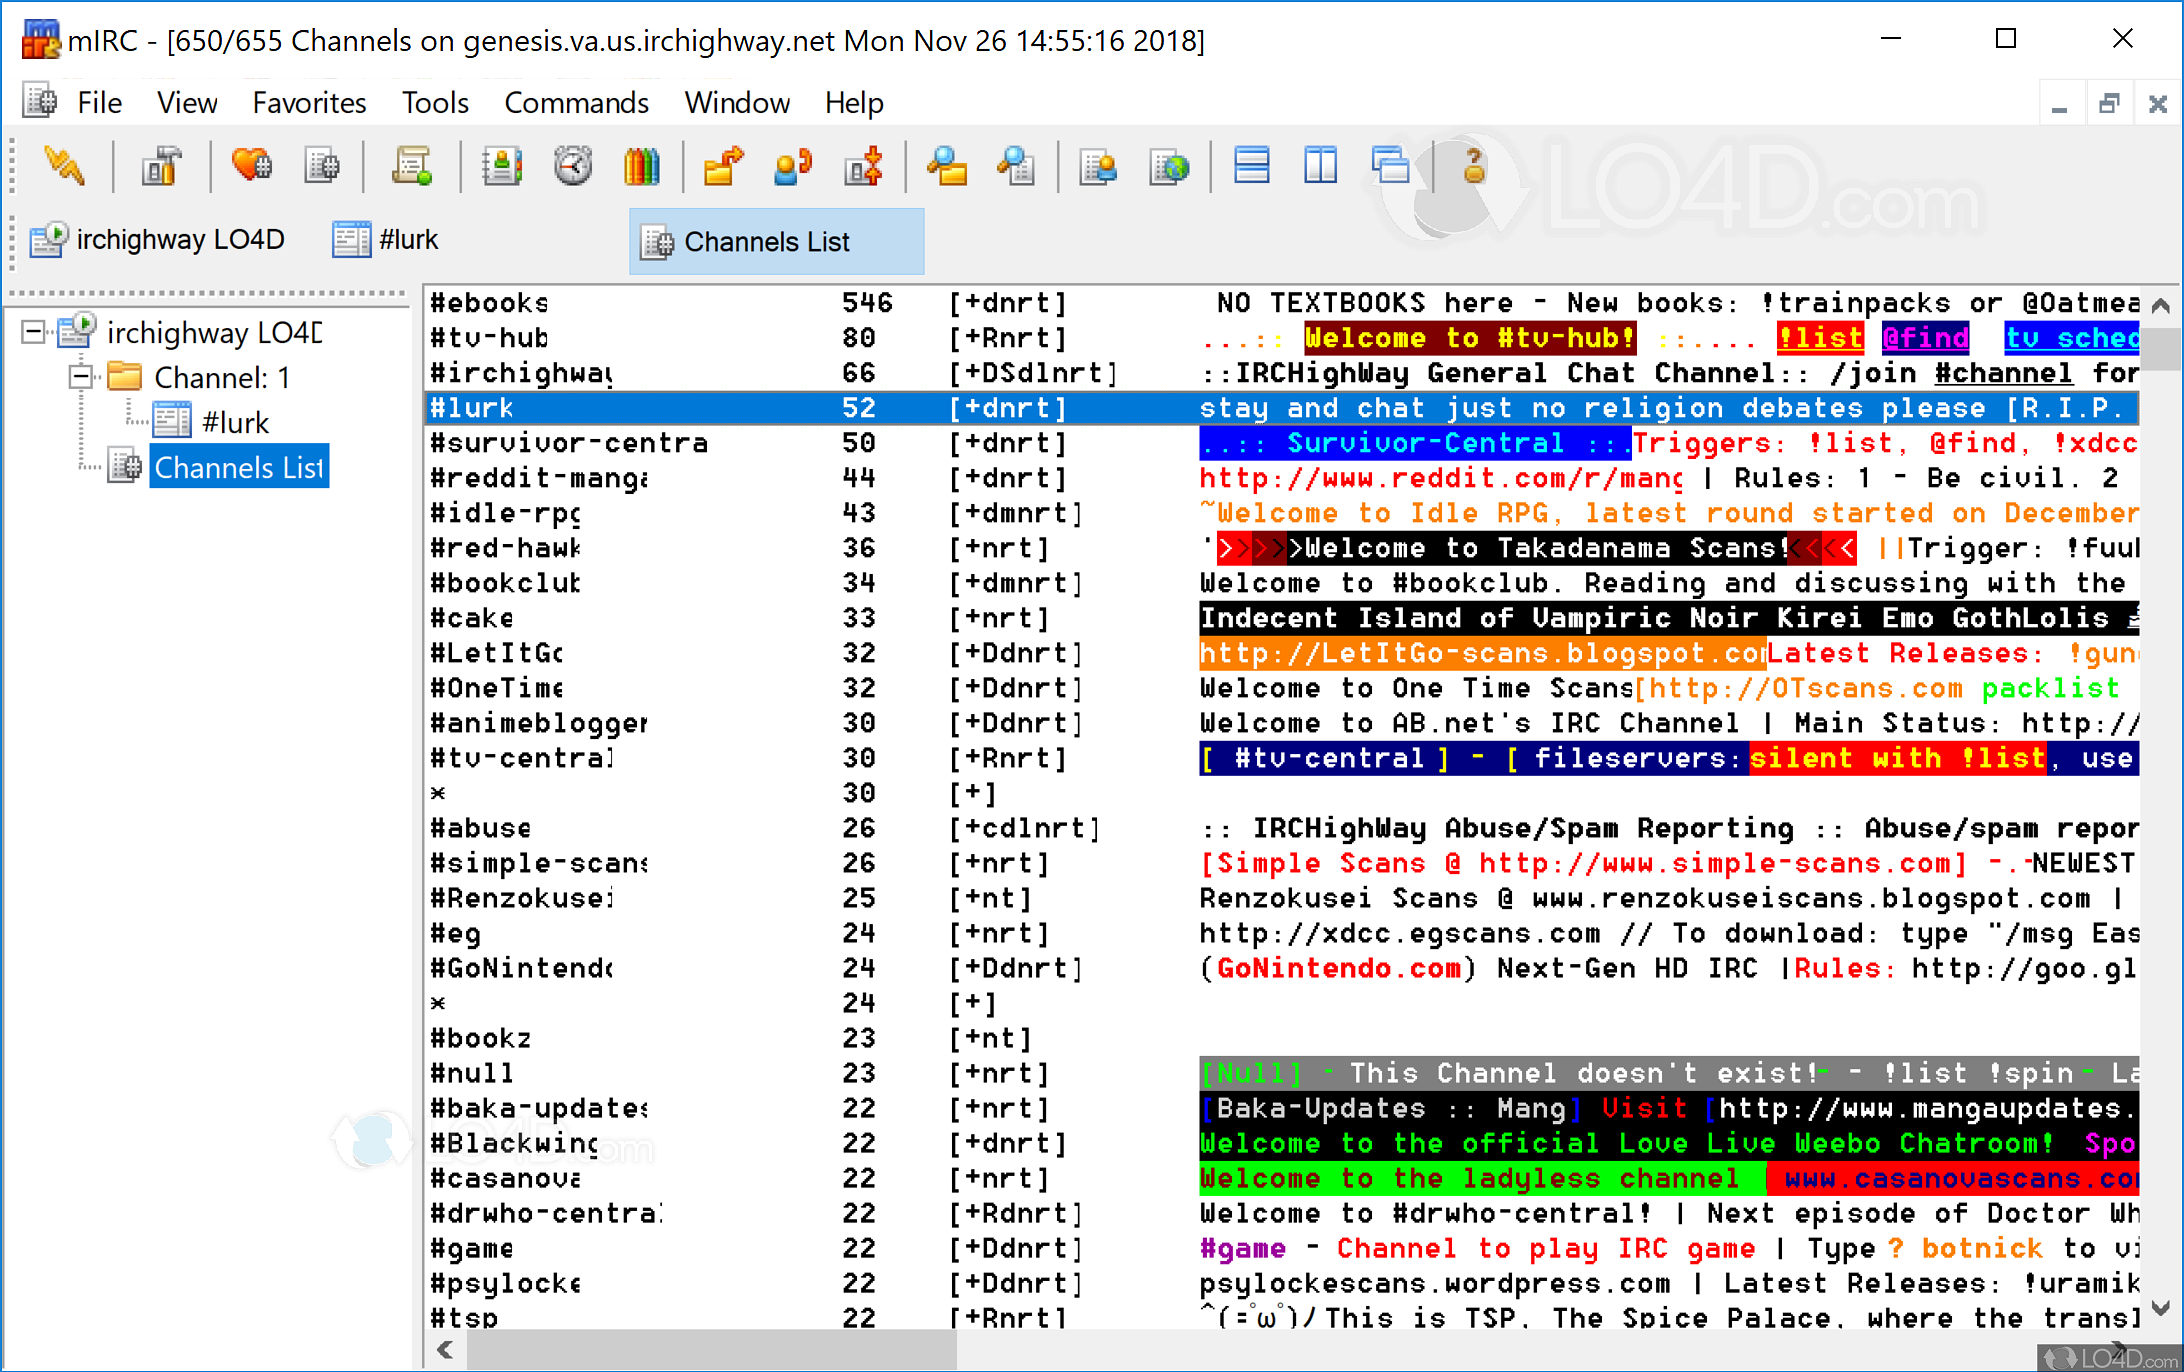Screen dimensions: 2184x1372
Task: Click the Timer alarm clock icon
Action: click(573, 166)
